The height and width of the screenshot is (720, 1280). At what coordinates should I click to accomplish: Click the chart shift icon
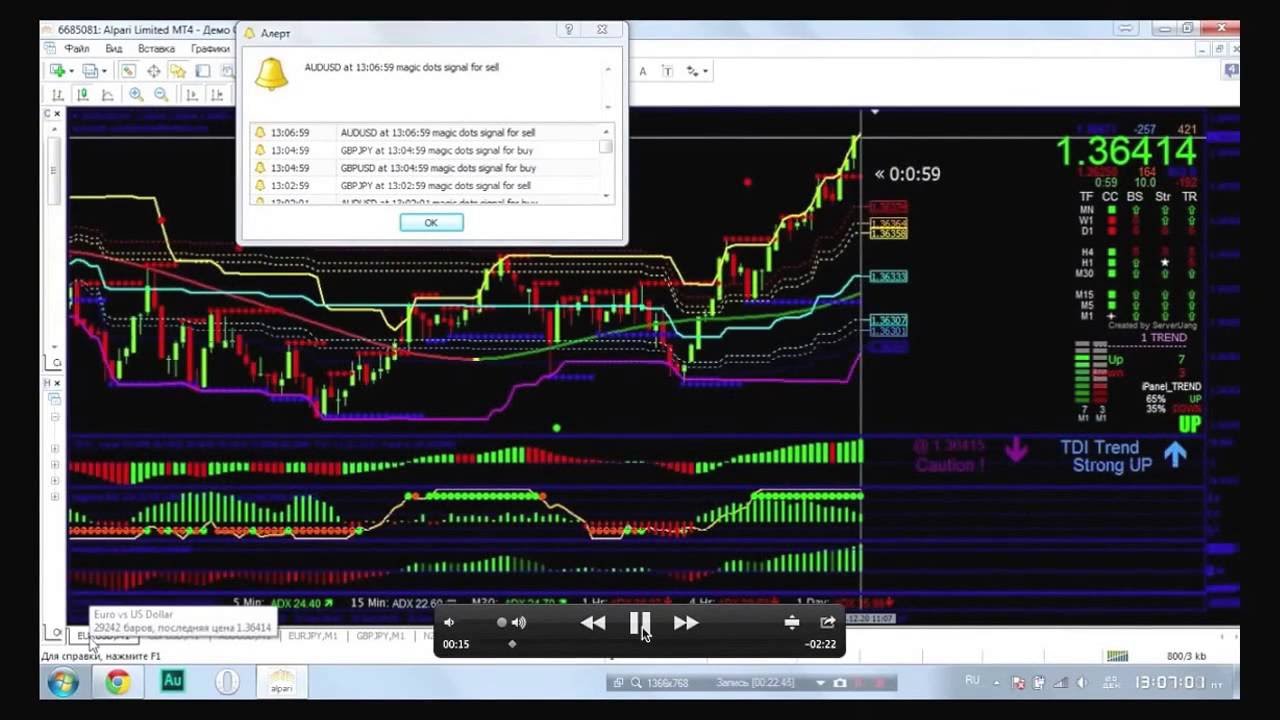pyautogui.click(x=217, y=95)
